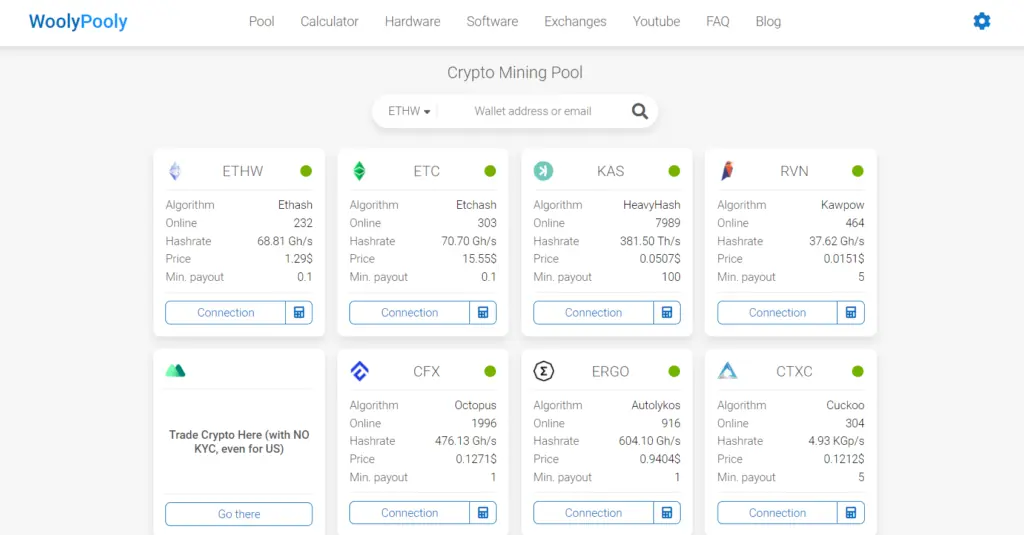Go to the FAQ page
Screen dimensions: 1024x535
[717, 22]
